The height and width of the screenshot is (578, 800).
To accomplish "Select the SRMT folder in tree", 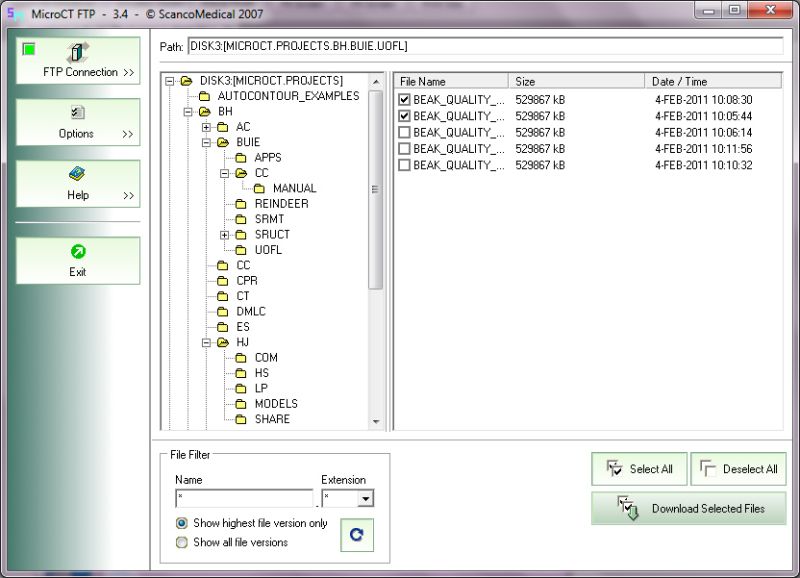I will [x=269, y=219].
